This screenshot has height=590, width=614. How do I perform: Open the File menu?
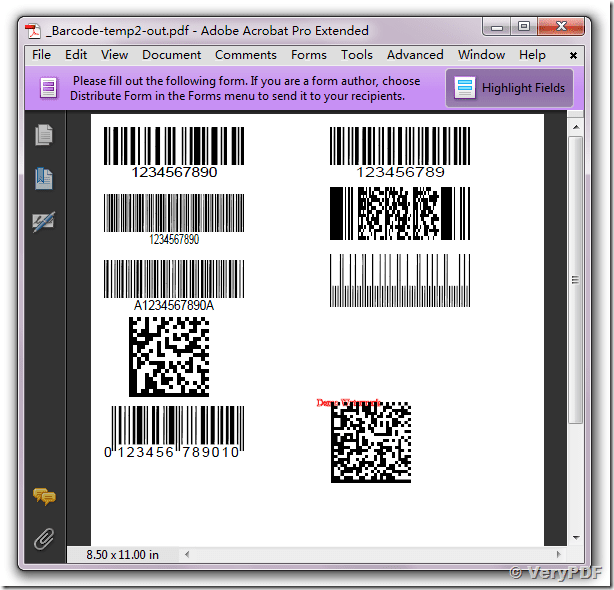click(42, 55)
